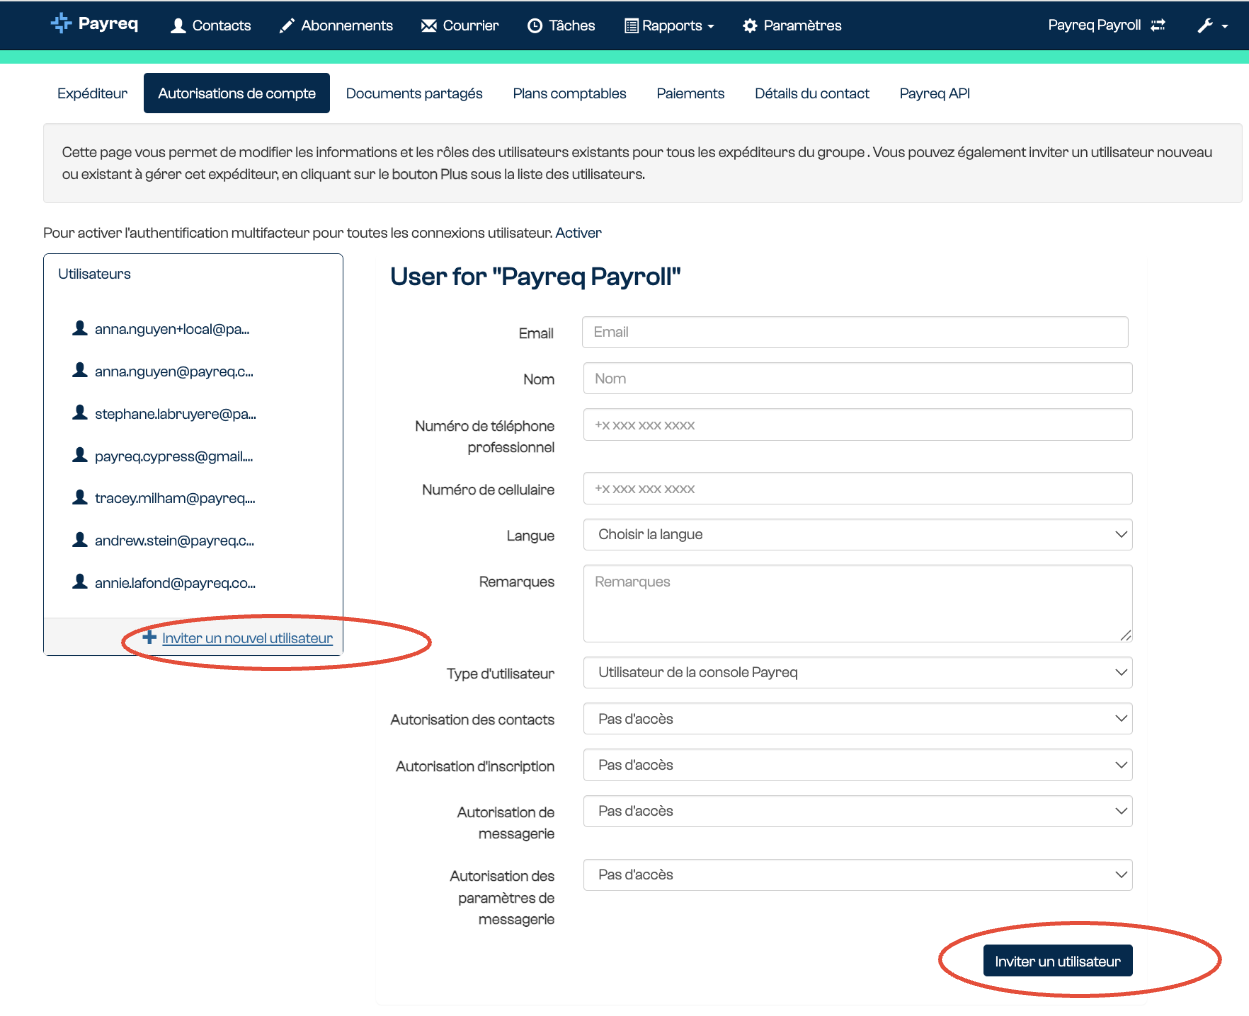Click the Inviter un utilisateur button

point(1058,961)
